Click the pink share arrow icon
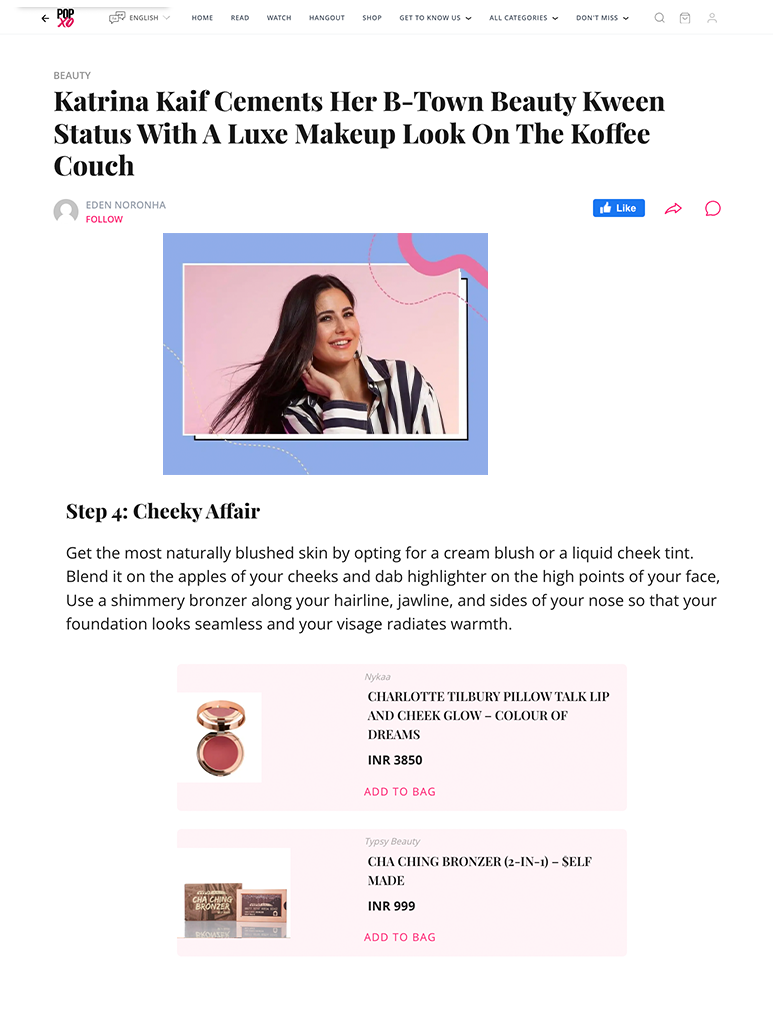 click(673, 208)
